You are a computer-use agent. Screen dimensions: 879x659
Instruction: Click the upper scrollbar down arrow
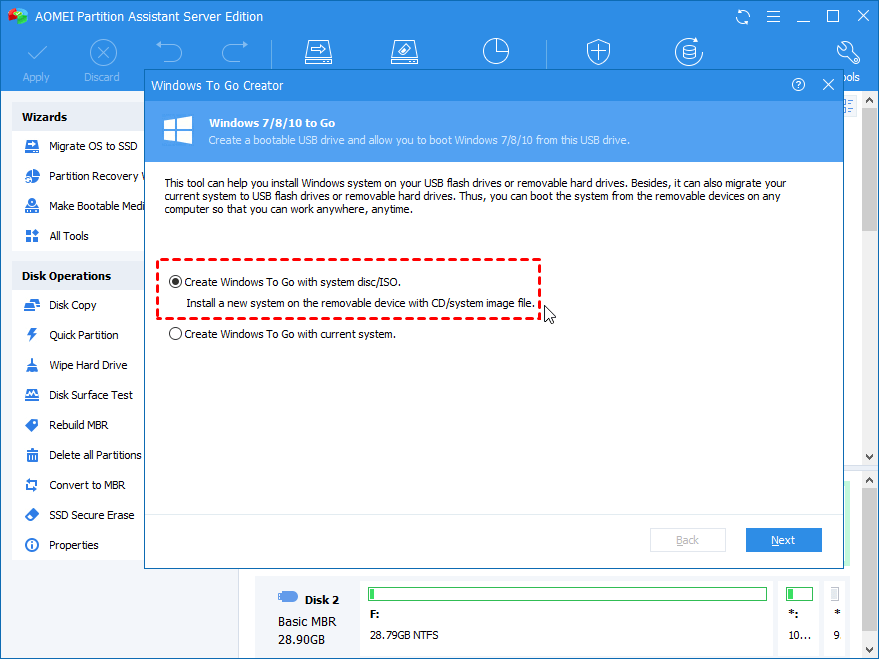tap(869, 457)
